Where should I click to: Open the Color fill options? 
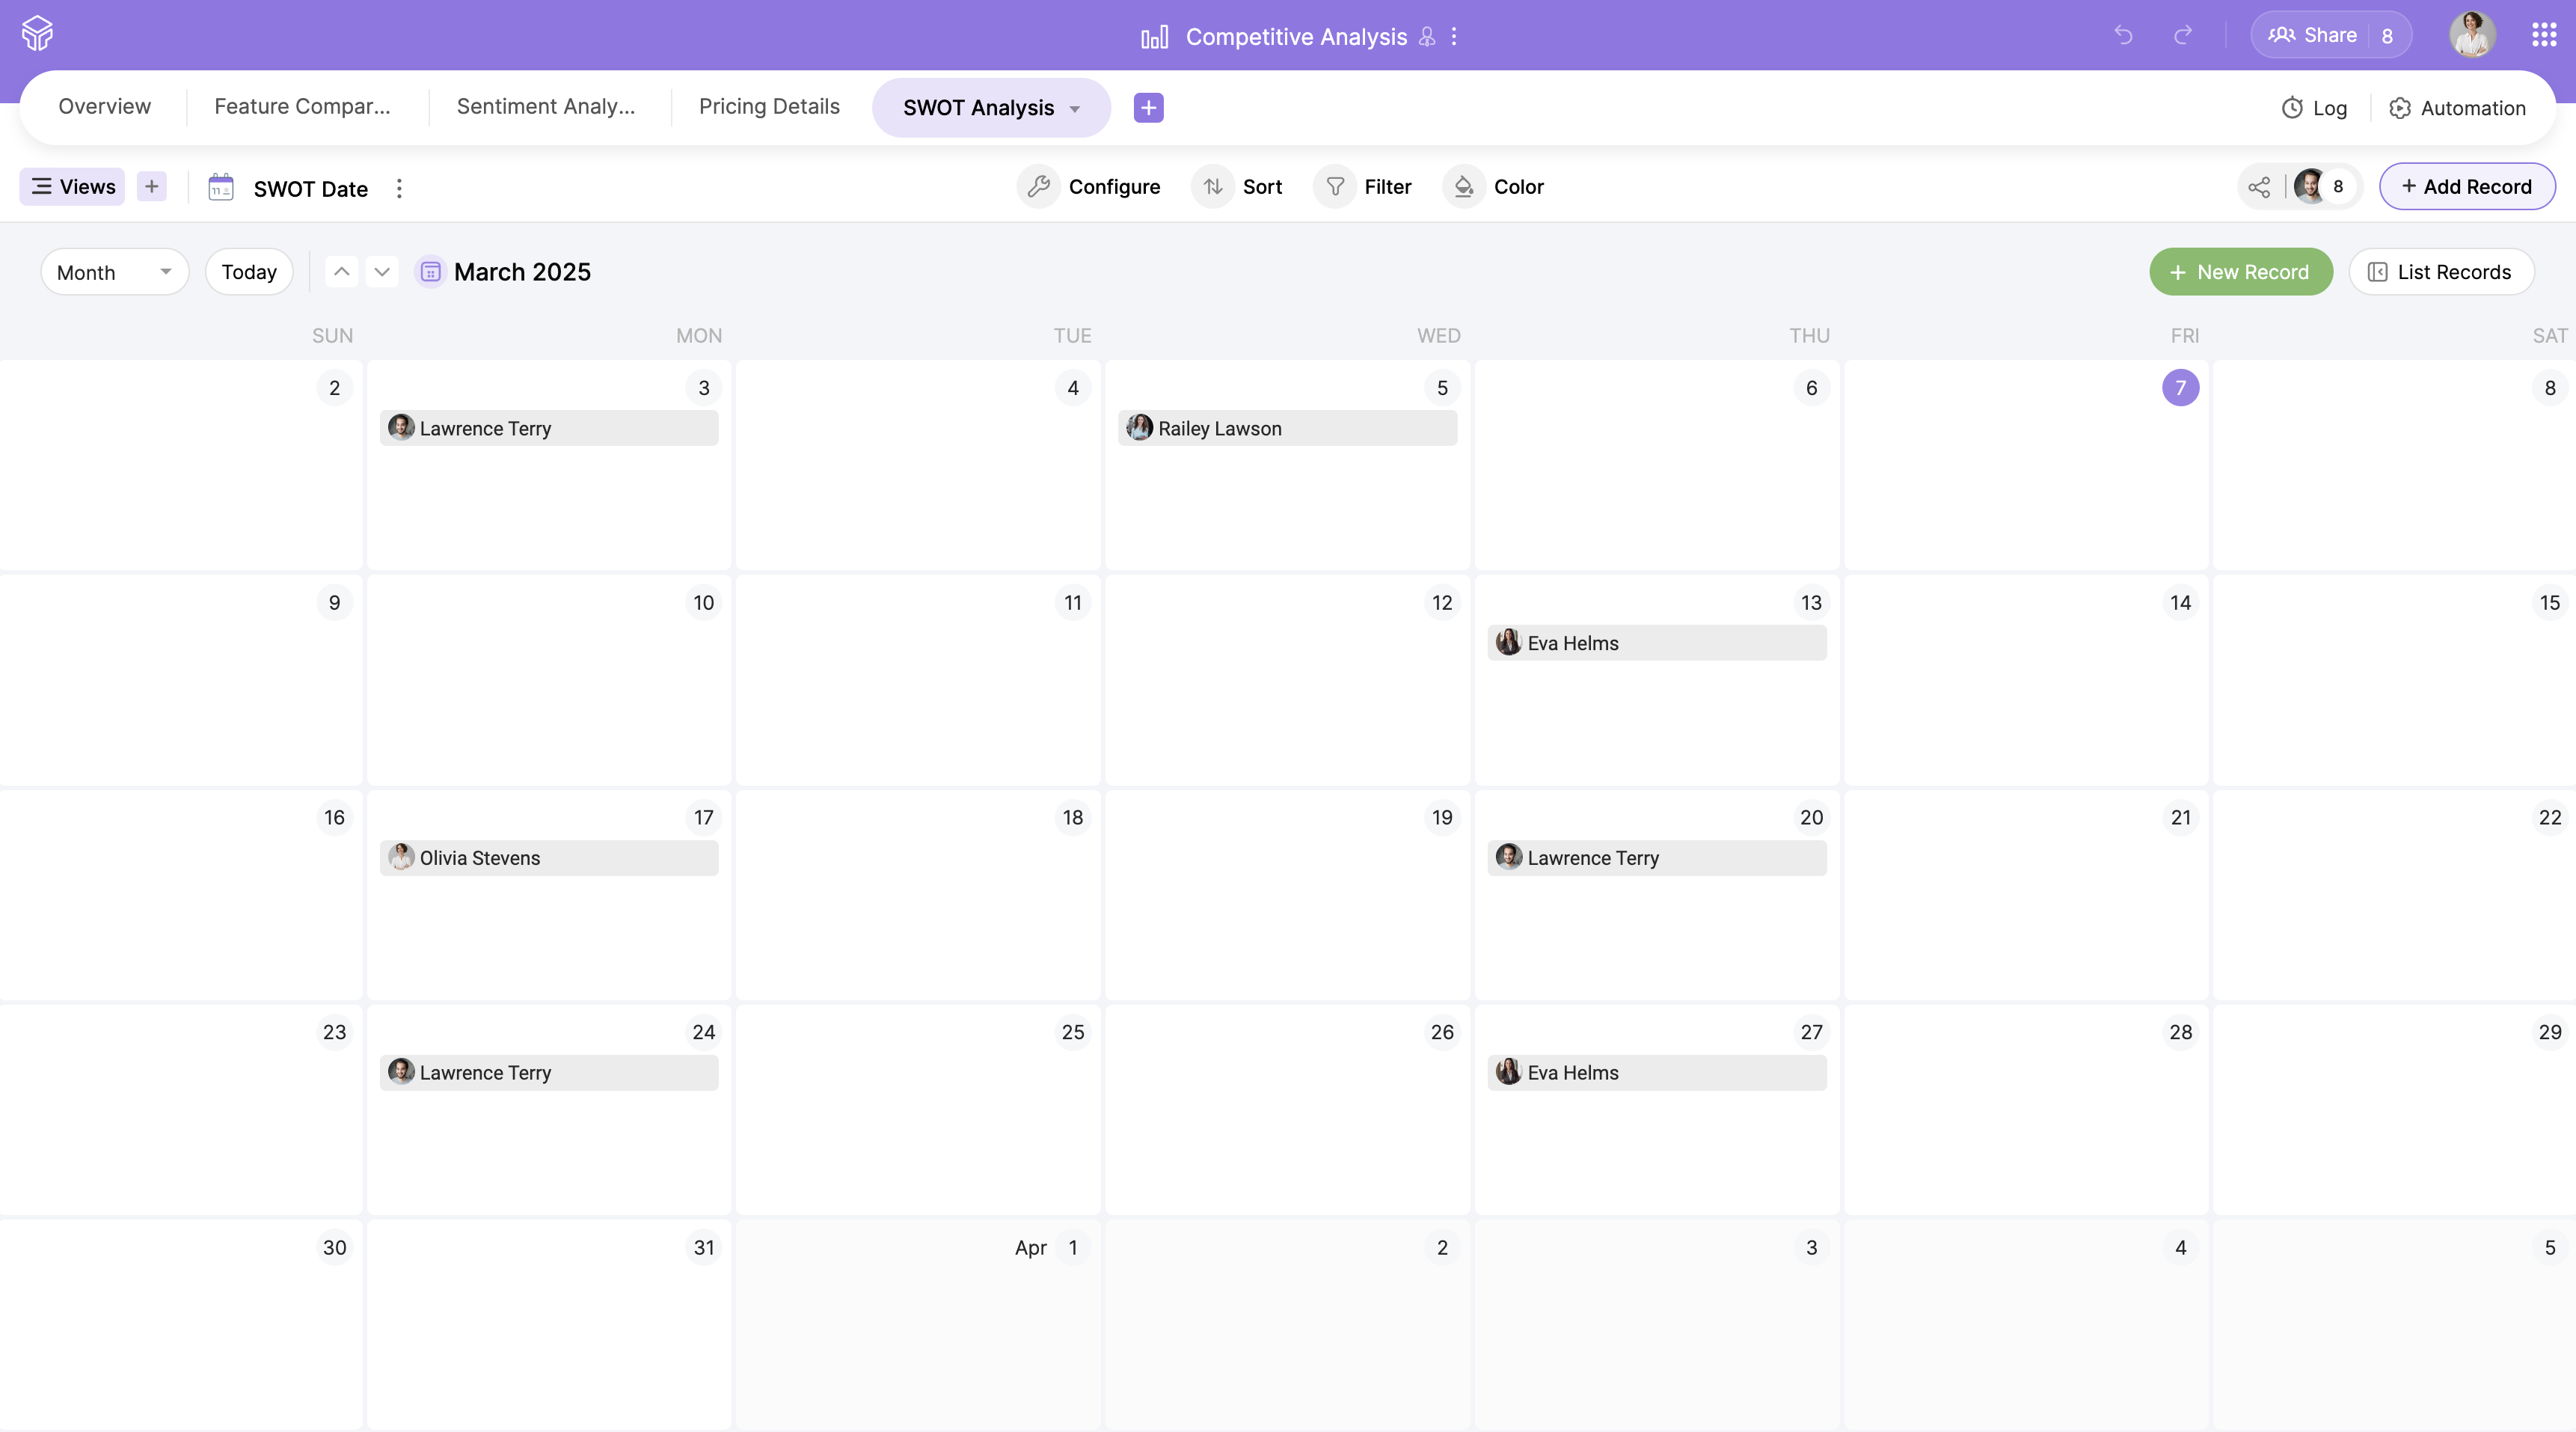pos(1494,186)
